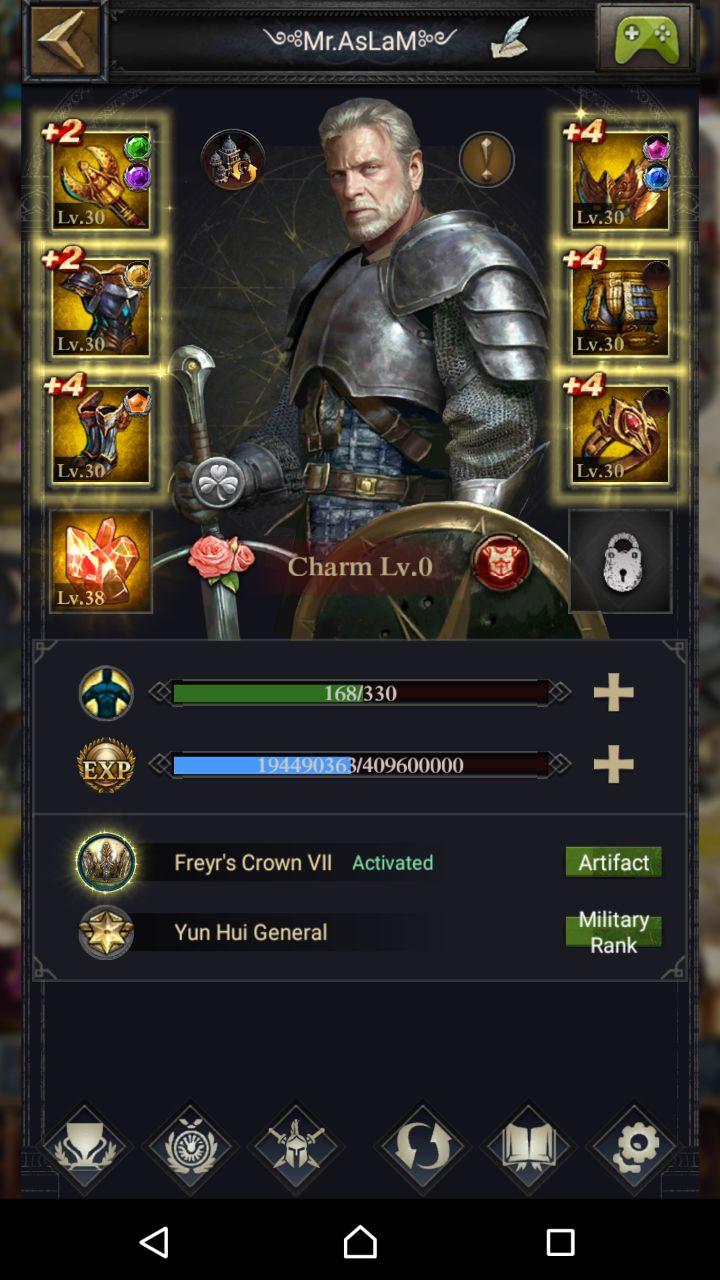Open the Artifact button
This screenshot has width=720, height=1280.
tap(614, 862)
